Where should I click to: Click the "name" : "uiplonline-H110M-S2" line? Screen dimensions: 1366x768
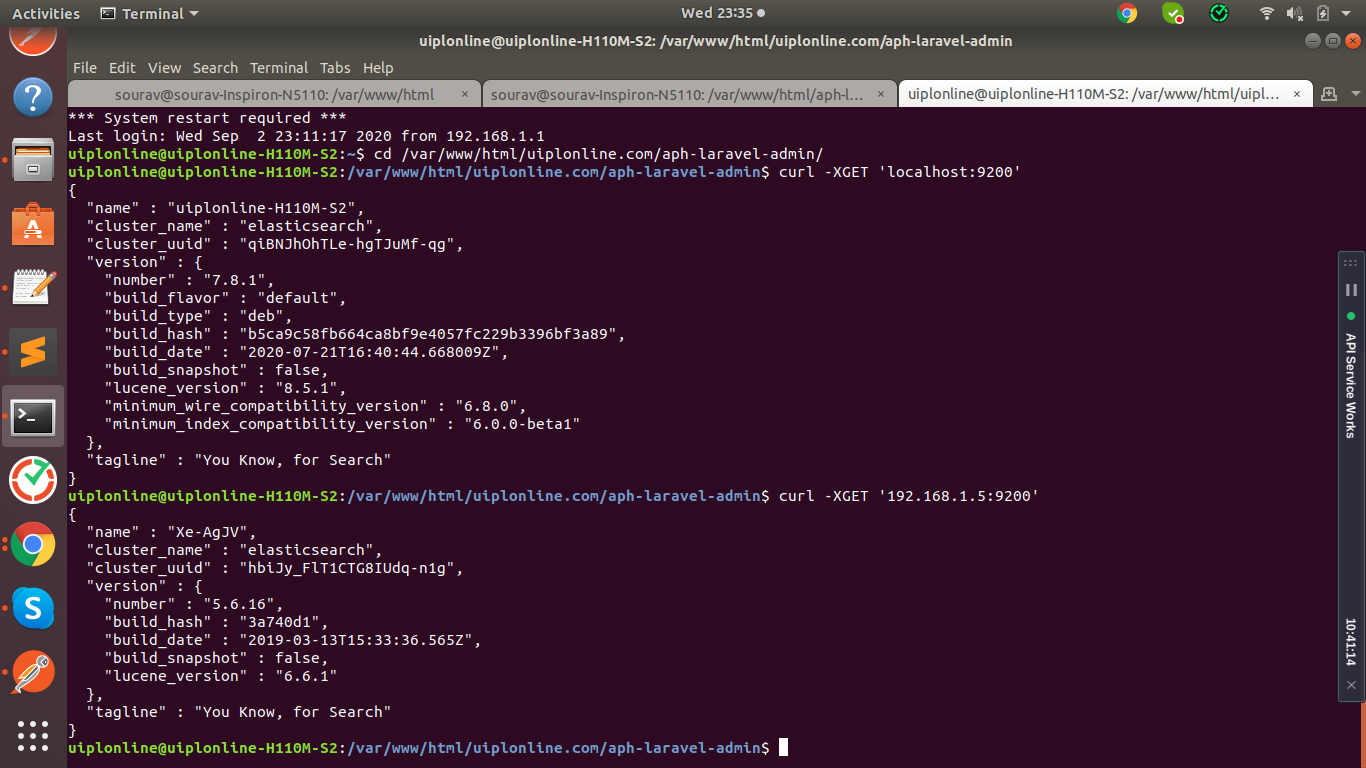226,208
